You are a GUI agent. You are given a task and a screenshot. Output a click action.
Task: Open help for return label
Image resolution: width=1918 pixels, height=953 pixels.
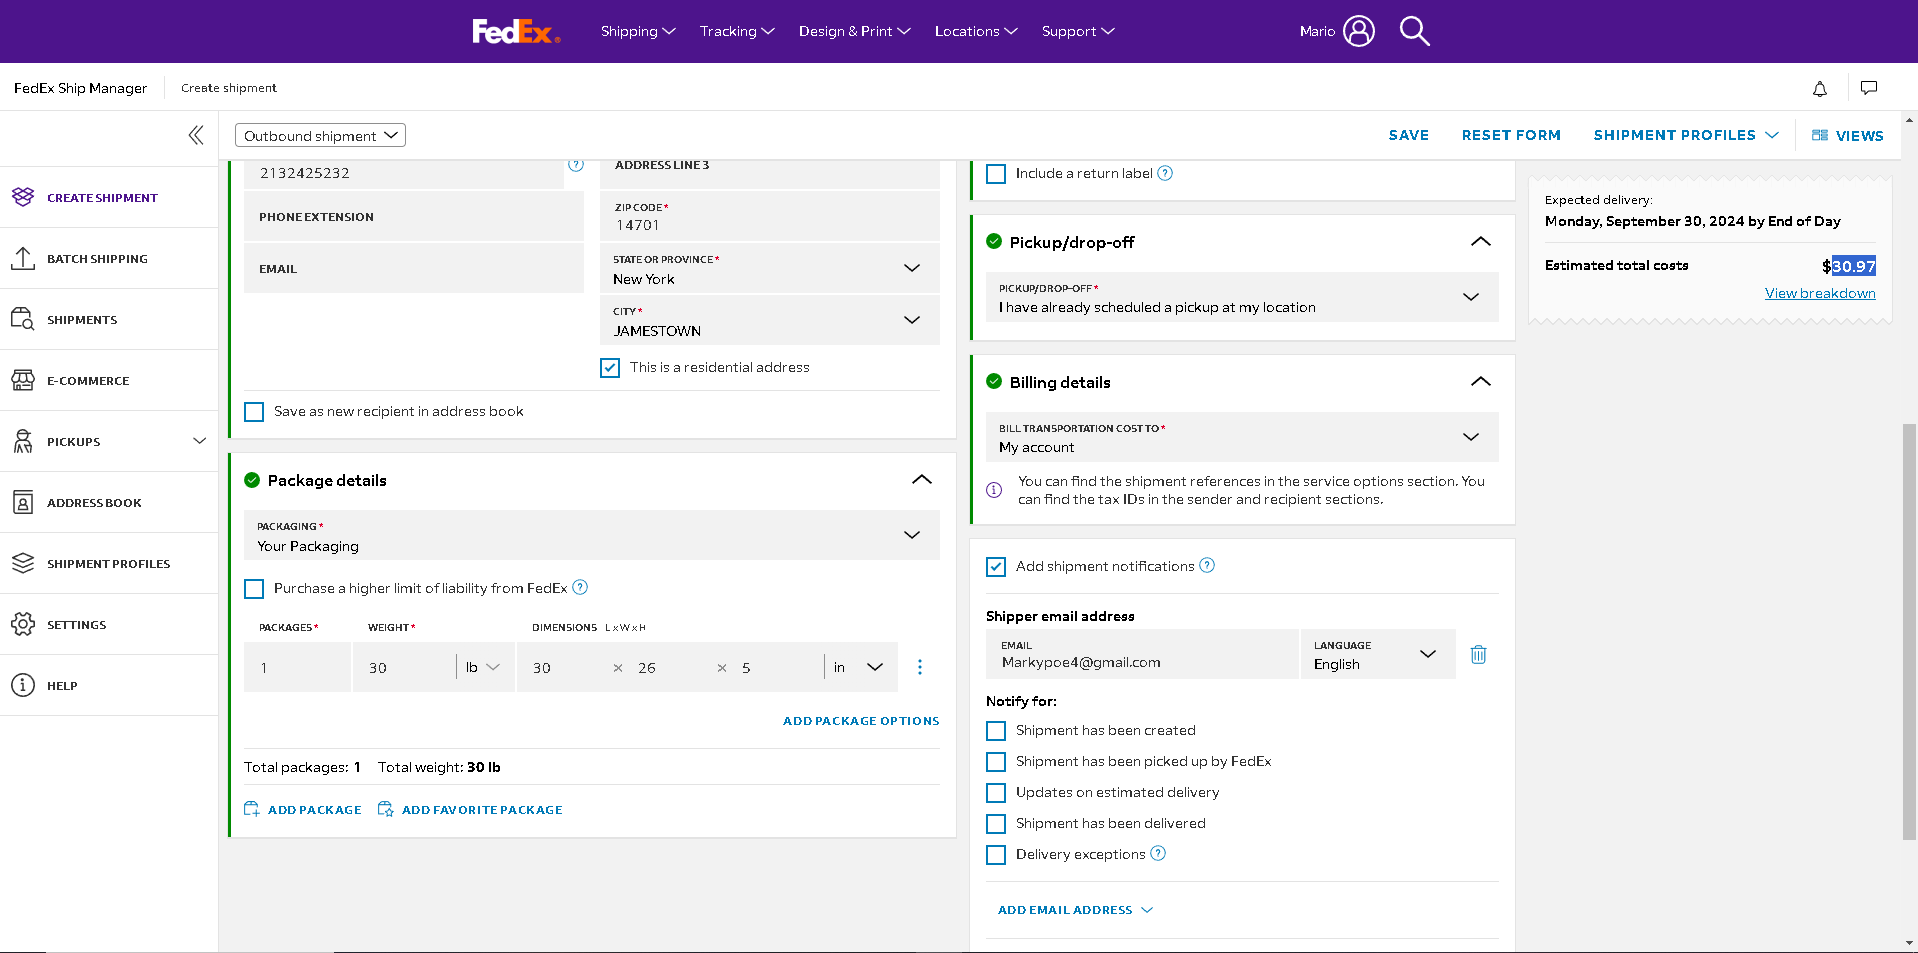[x=1165, y=173]
